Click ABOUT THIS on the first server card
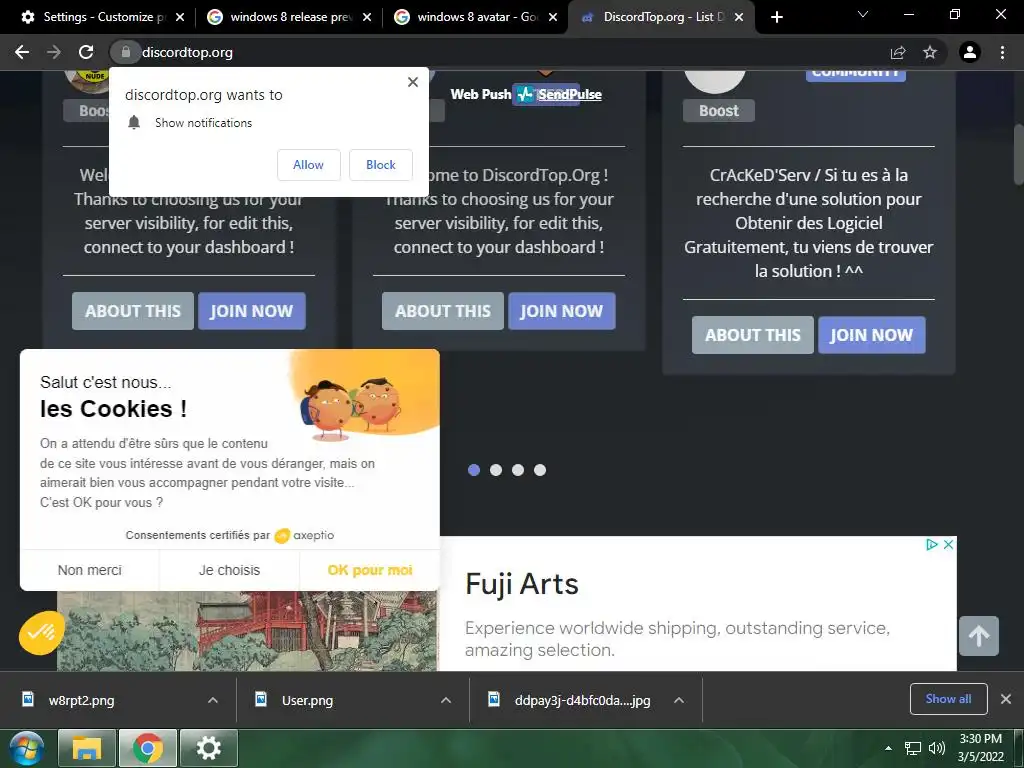1024x768 pixels. coord(133,311)
